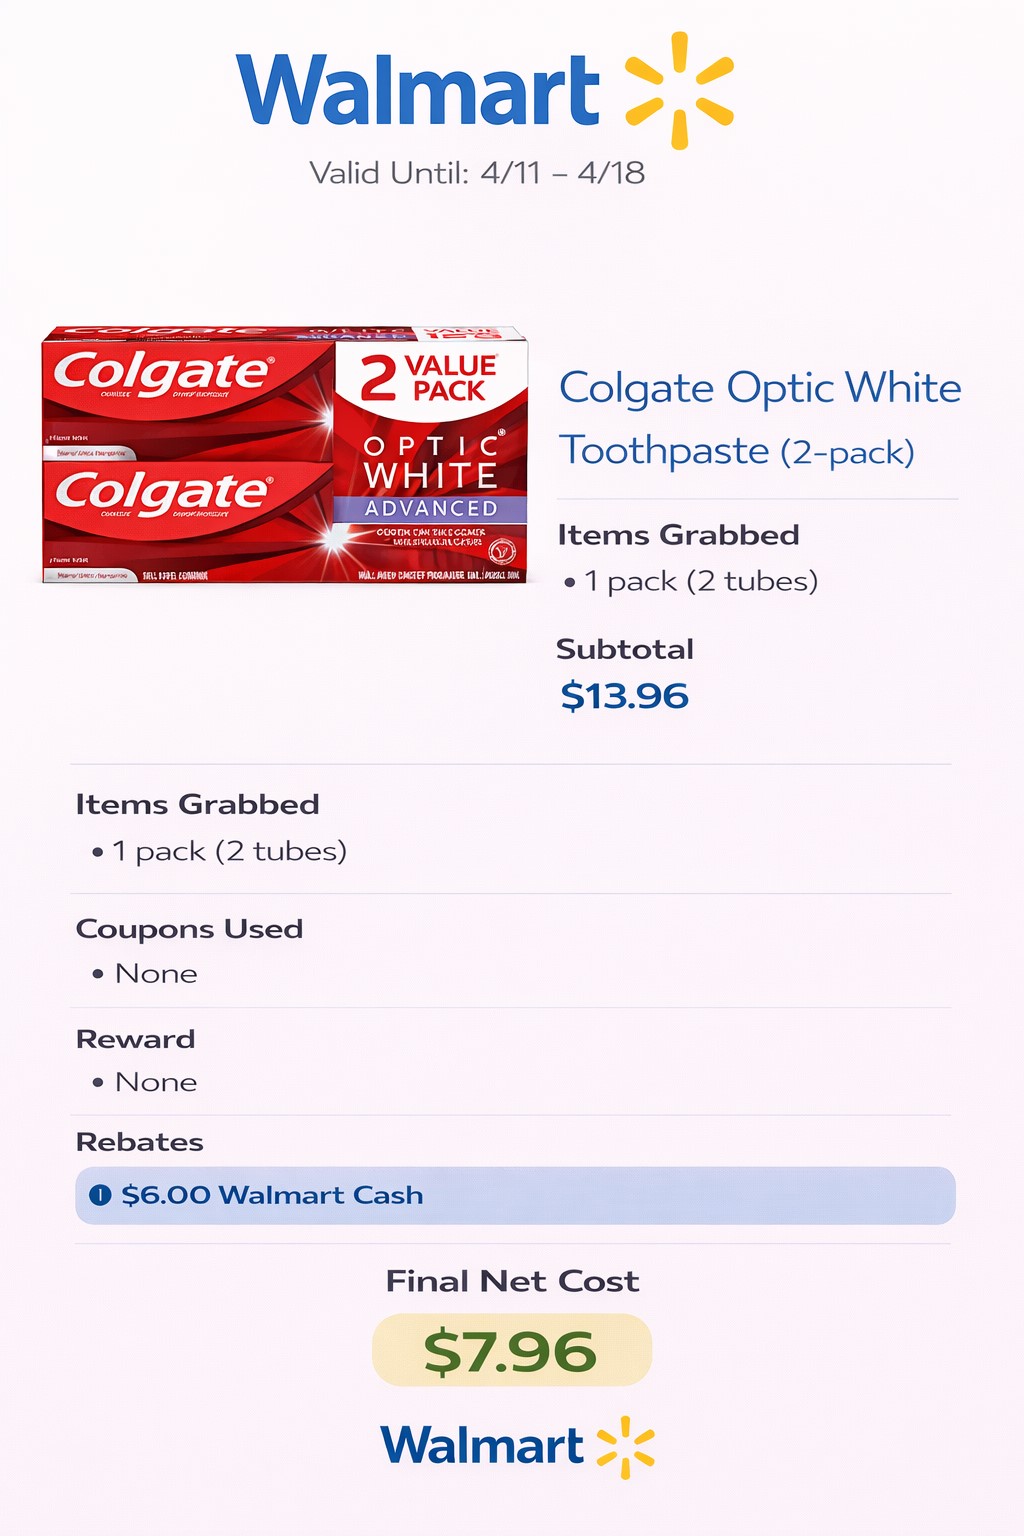Click the Rebates section heading
The width and height of the screenshot is (1024, 1536).
point(140,1142)
